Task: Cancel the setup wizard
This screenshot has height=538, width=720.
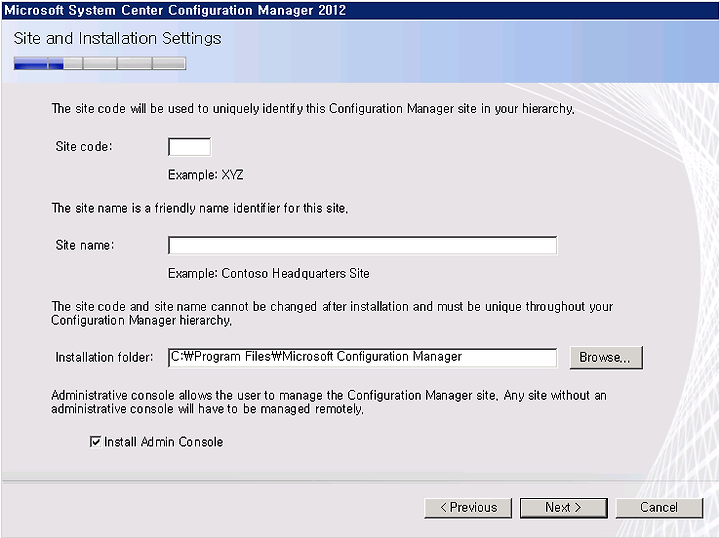Action: (x=659, y=508)
